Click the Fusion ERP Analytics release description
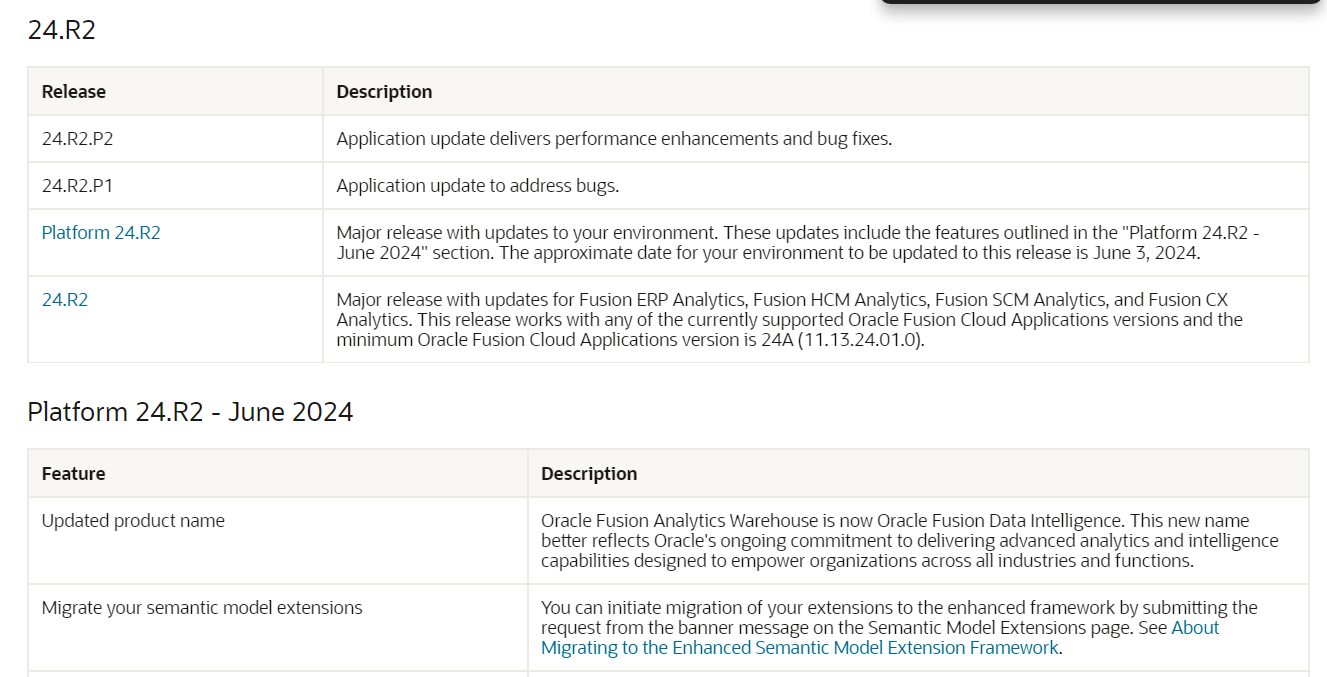 click(790, 320)
